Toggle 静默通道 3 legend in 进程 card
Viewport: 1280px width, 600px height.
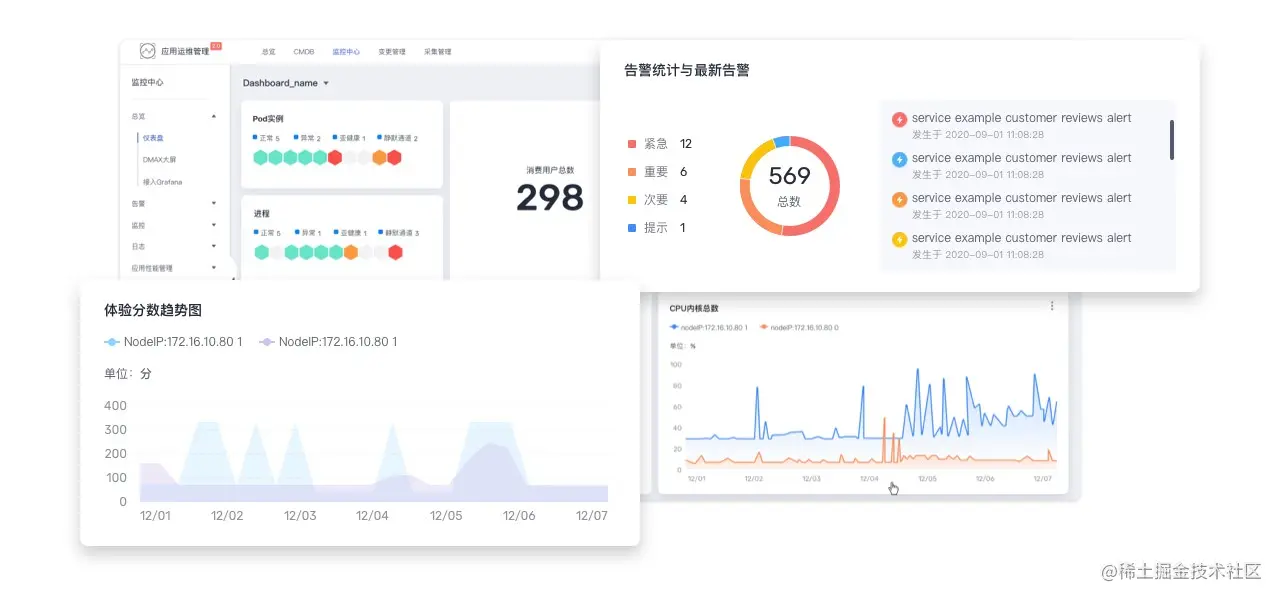coord(400,233)
